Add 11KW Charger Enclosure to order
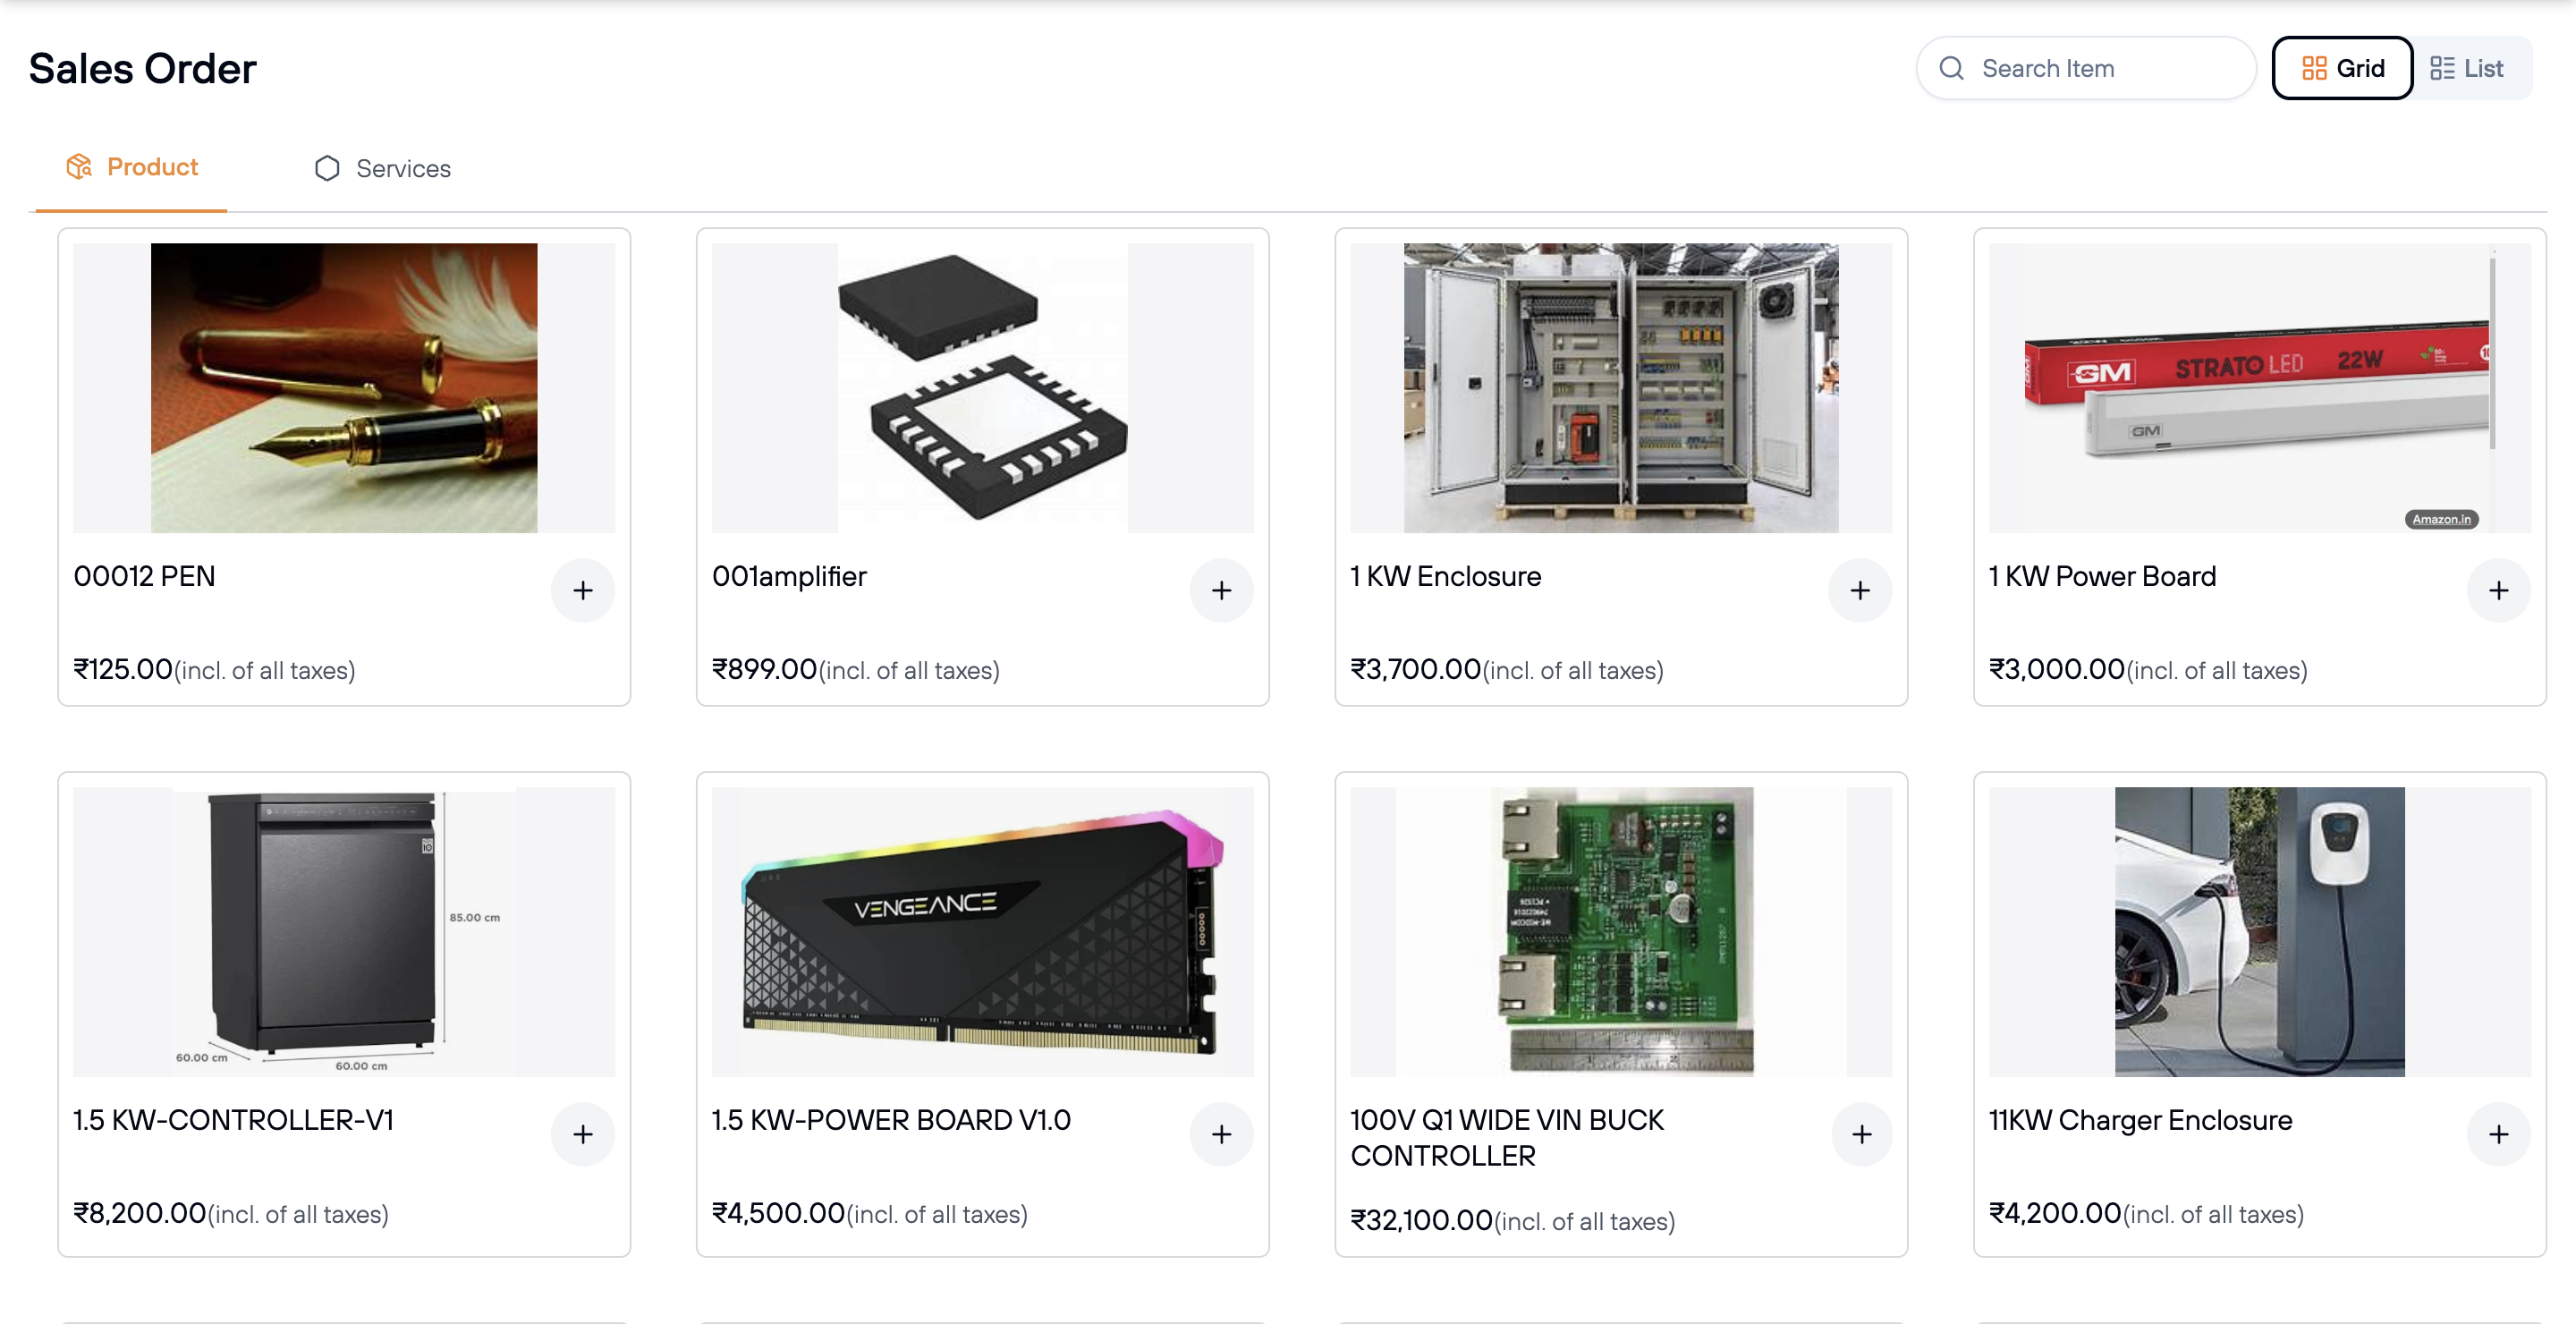This screenshot has width=2576, height=1324. click(x=2498, y=1135)
